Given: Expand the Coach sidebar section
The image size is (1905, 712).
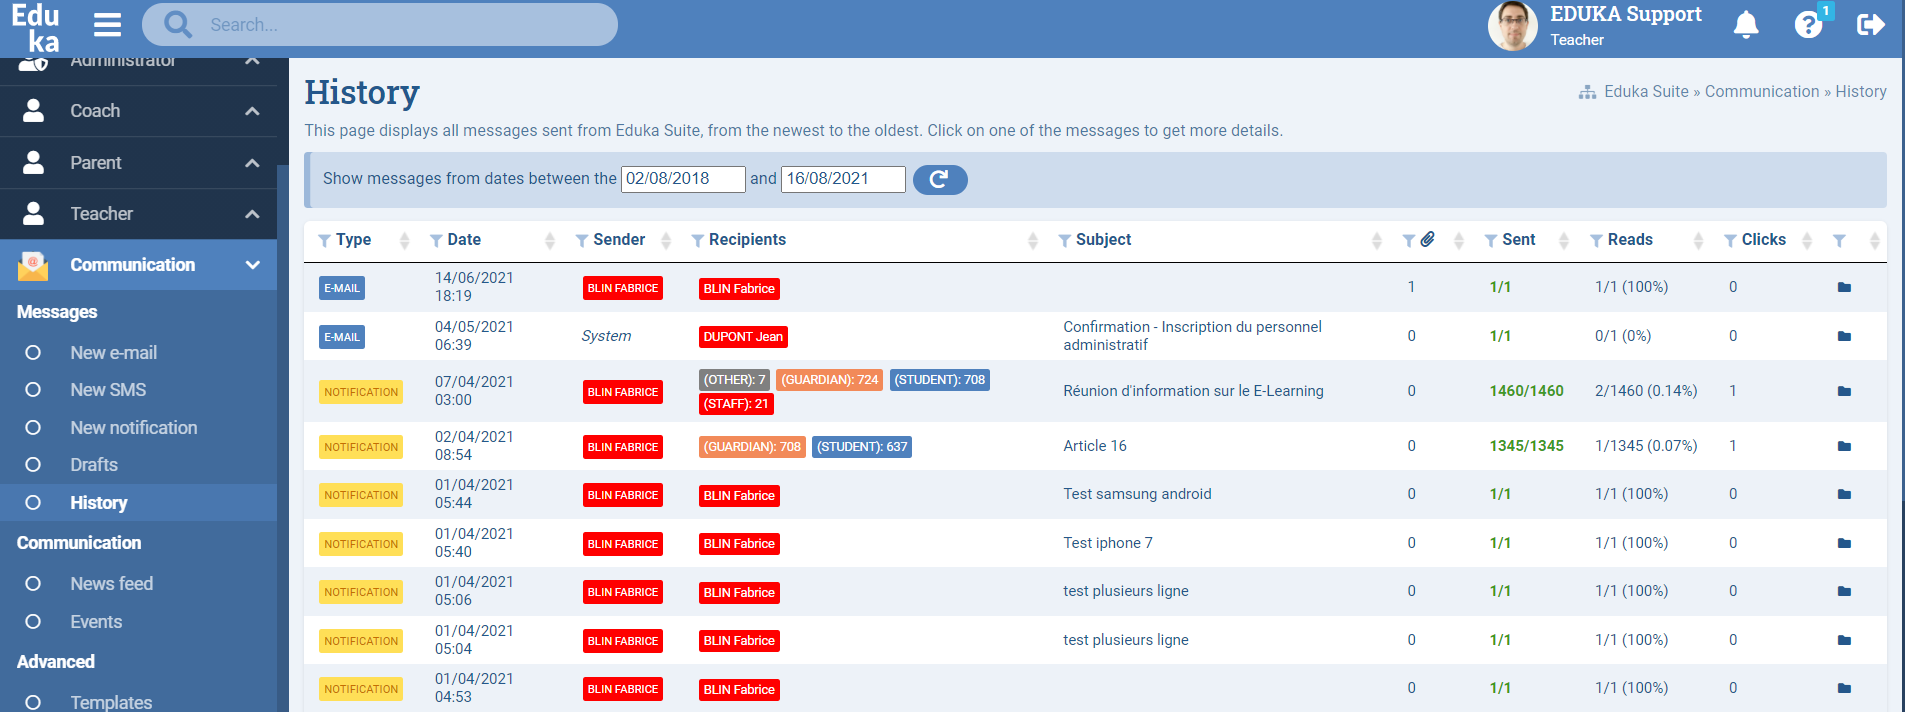Looking at the screenshot, I should pyautogui.click(x=252, y=111).
